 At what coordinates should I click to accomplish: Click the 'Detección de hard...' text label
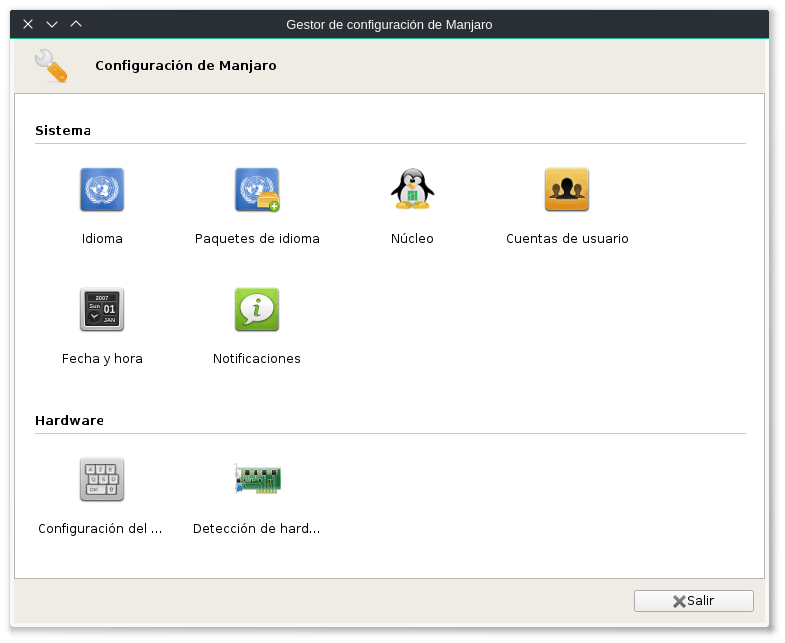click(256, 529)
